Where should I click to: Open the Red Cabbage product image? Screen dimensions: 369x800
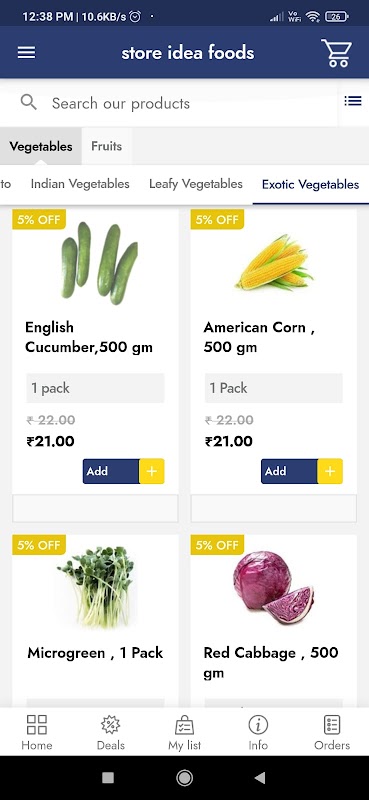click(274, 587)
